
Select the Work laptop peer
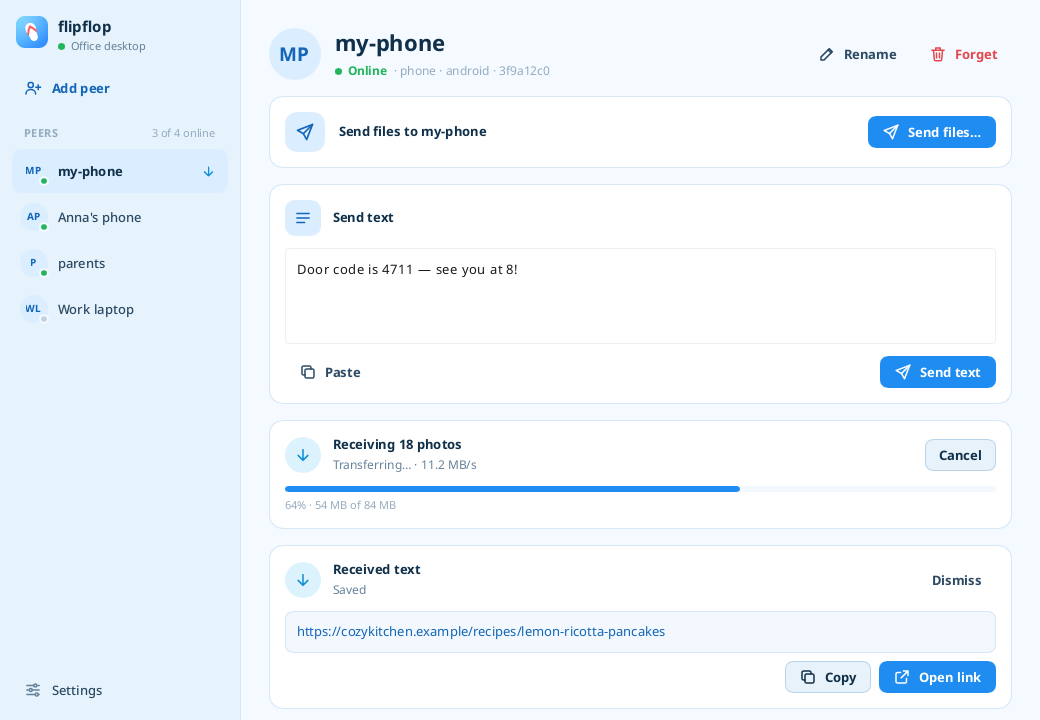[120, 309]
